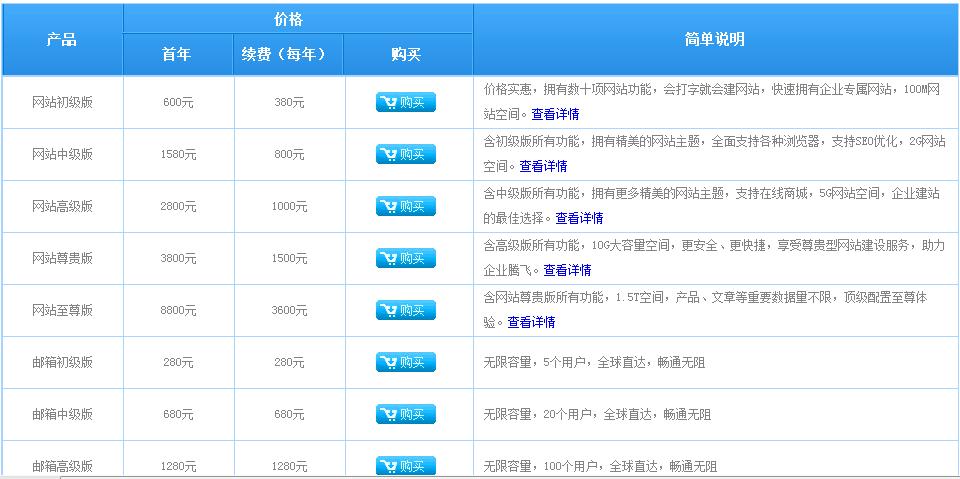The width and height of the screenshot is (960, 479).
Task: View details link for 网站至尊版
Action: pyautogui.click(x=531, y=322)
